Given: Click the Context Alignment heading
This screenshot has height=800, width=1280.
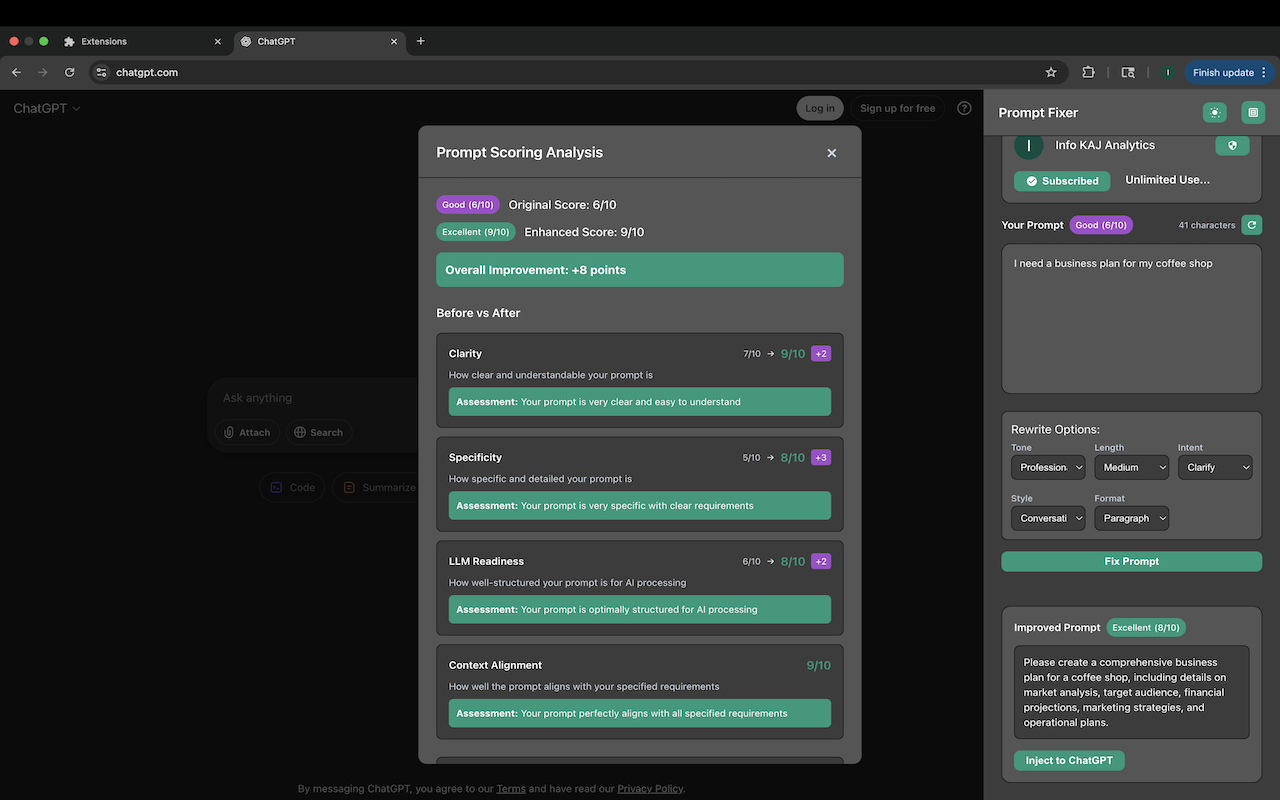Looking at the screenshot, I should point(495,665).
